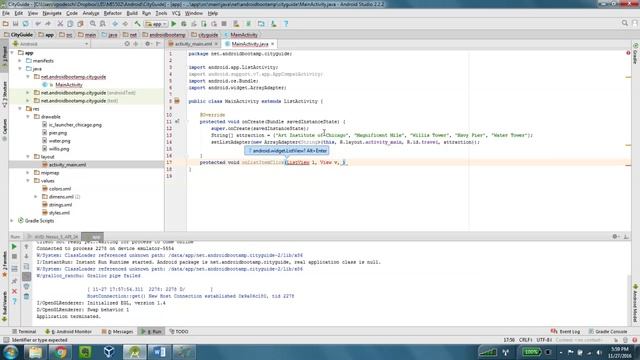Toggle the Captures side tool window
Screen dimensions: 640x360
[4, 130]
